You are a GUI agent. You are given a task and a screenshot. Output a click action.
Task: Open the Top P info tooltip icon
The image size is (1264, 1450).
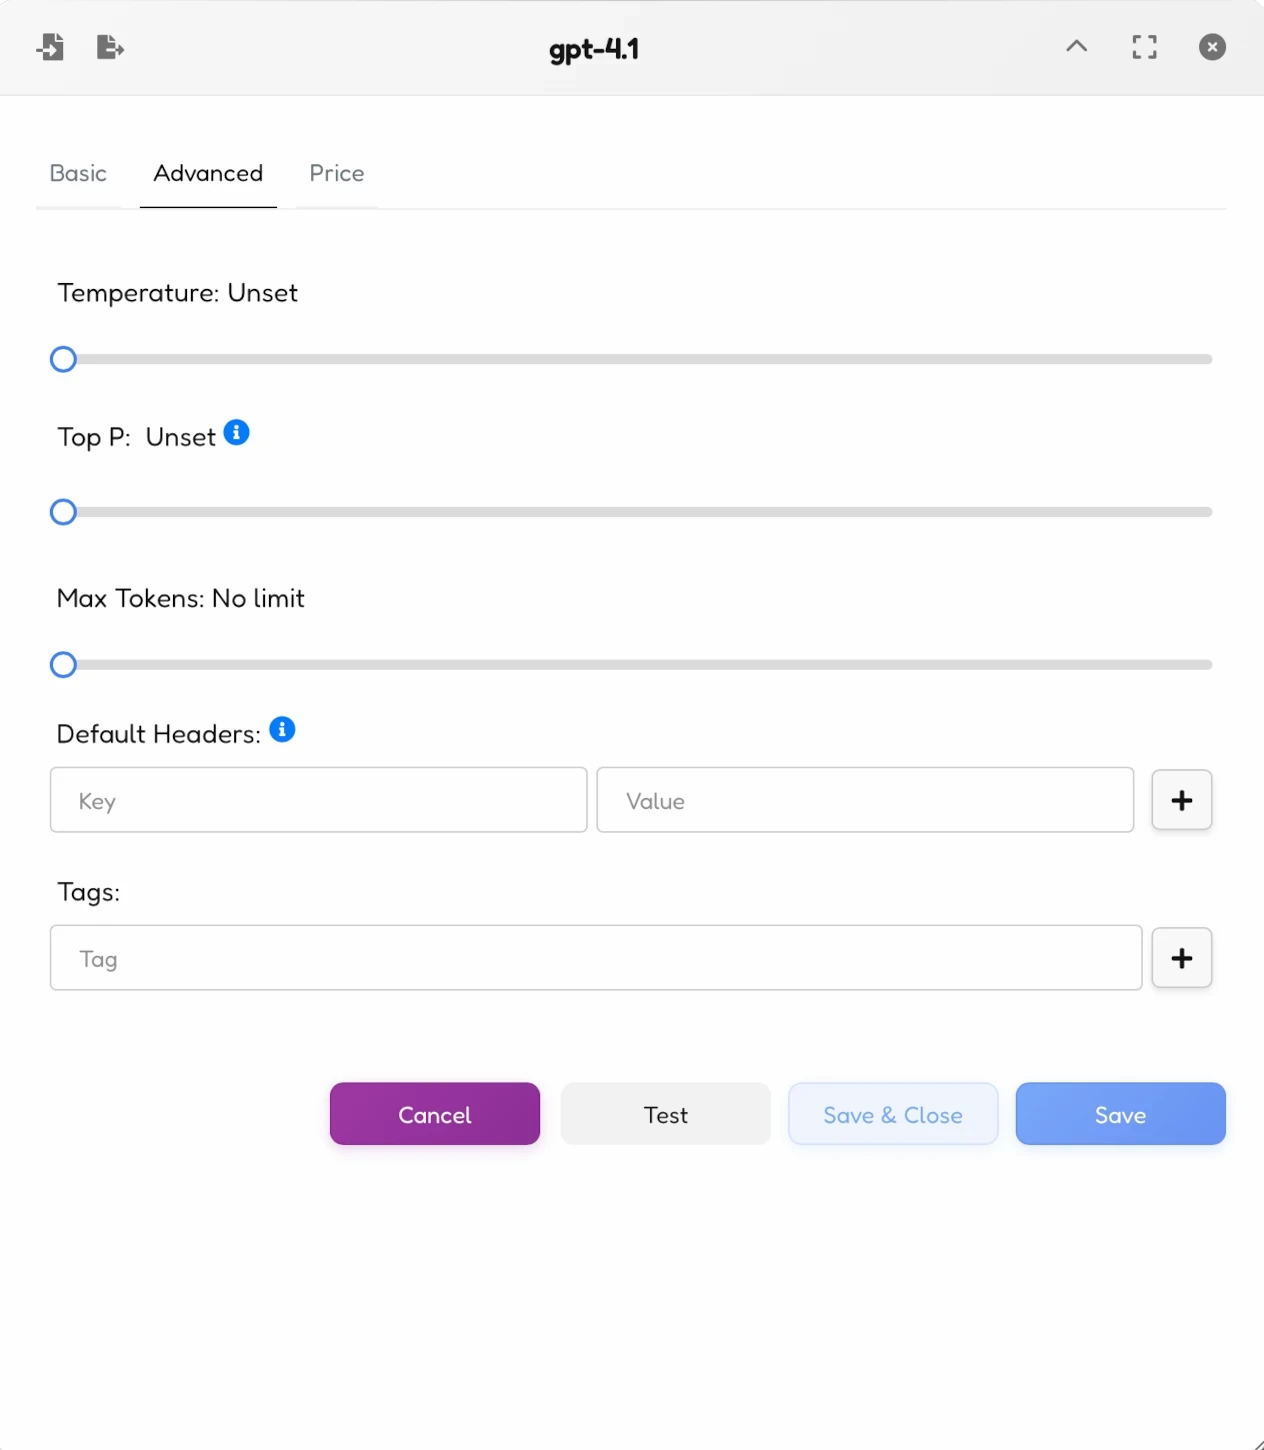(x=236, y=432)
